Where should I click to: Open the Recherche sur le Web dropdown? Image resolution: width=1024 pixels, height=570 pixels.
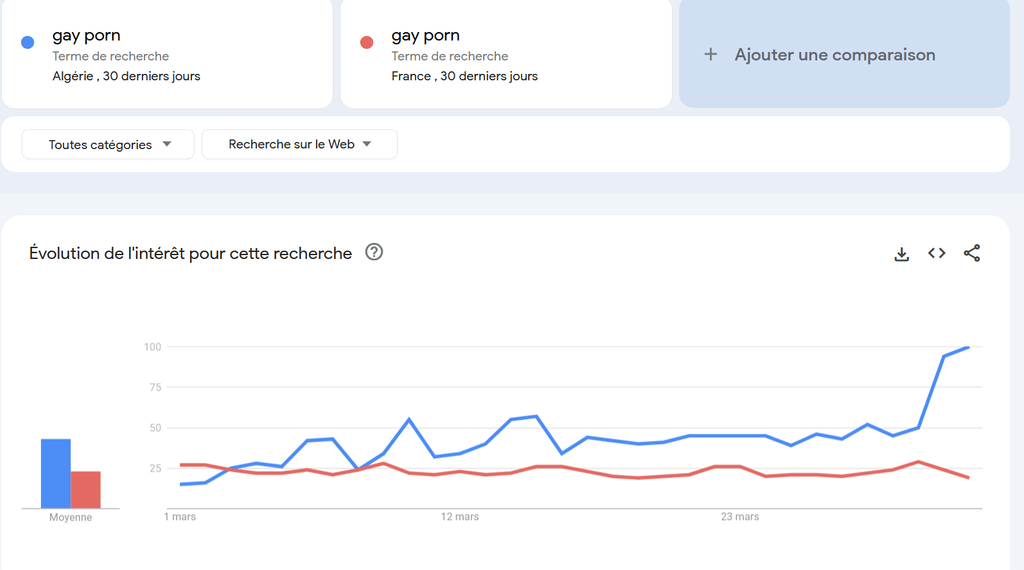(299, 145)
